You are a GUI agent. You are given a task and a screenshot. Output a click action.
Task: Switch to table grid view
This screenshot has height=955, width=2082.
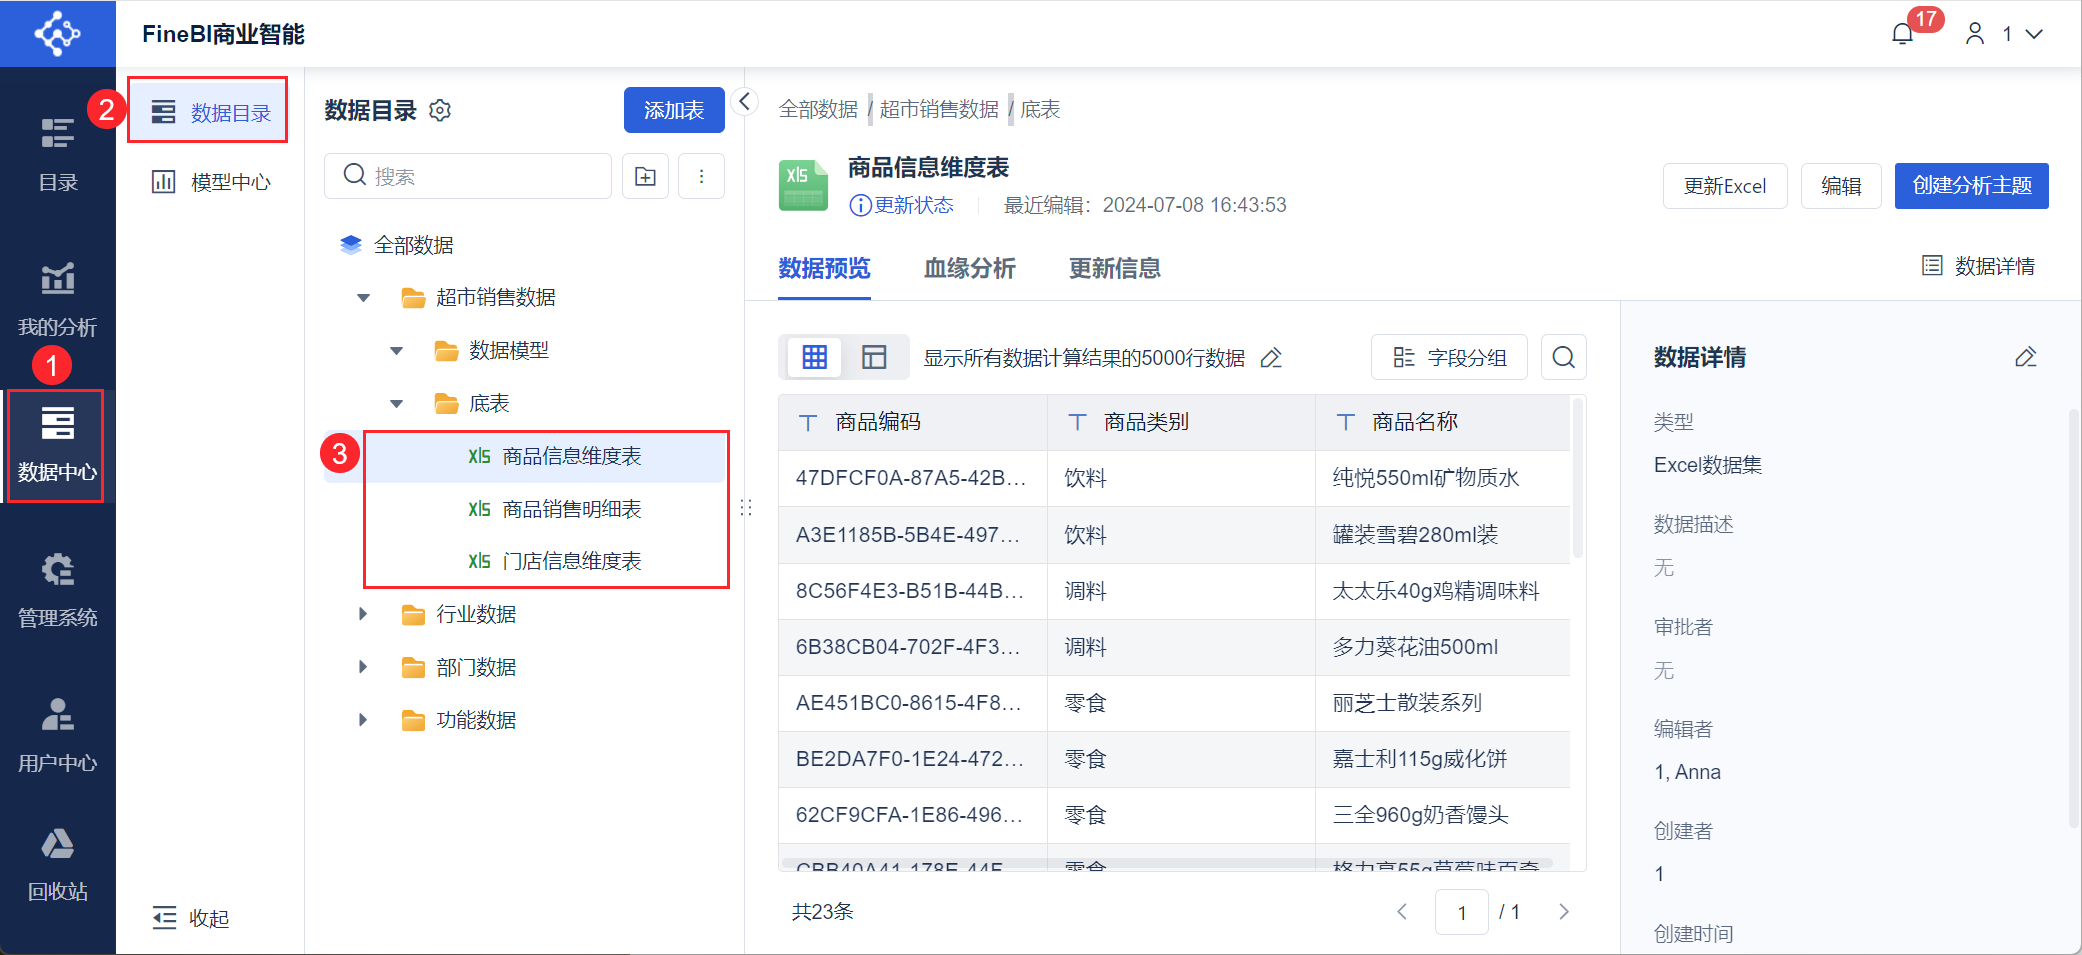click(815, 357)
